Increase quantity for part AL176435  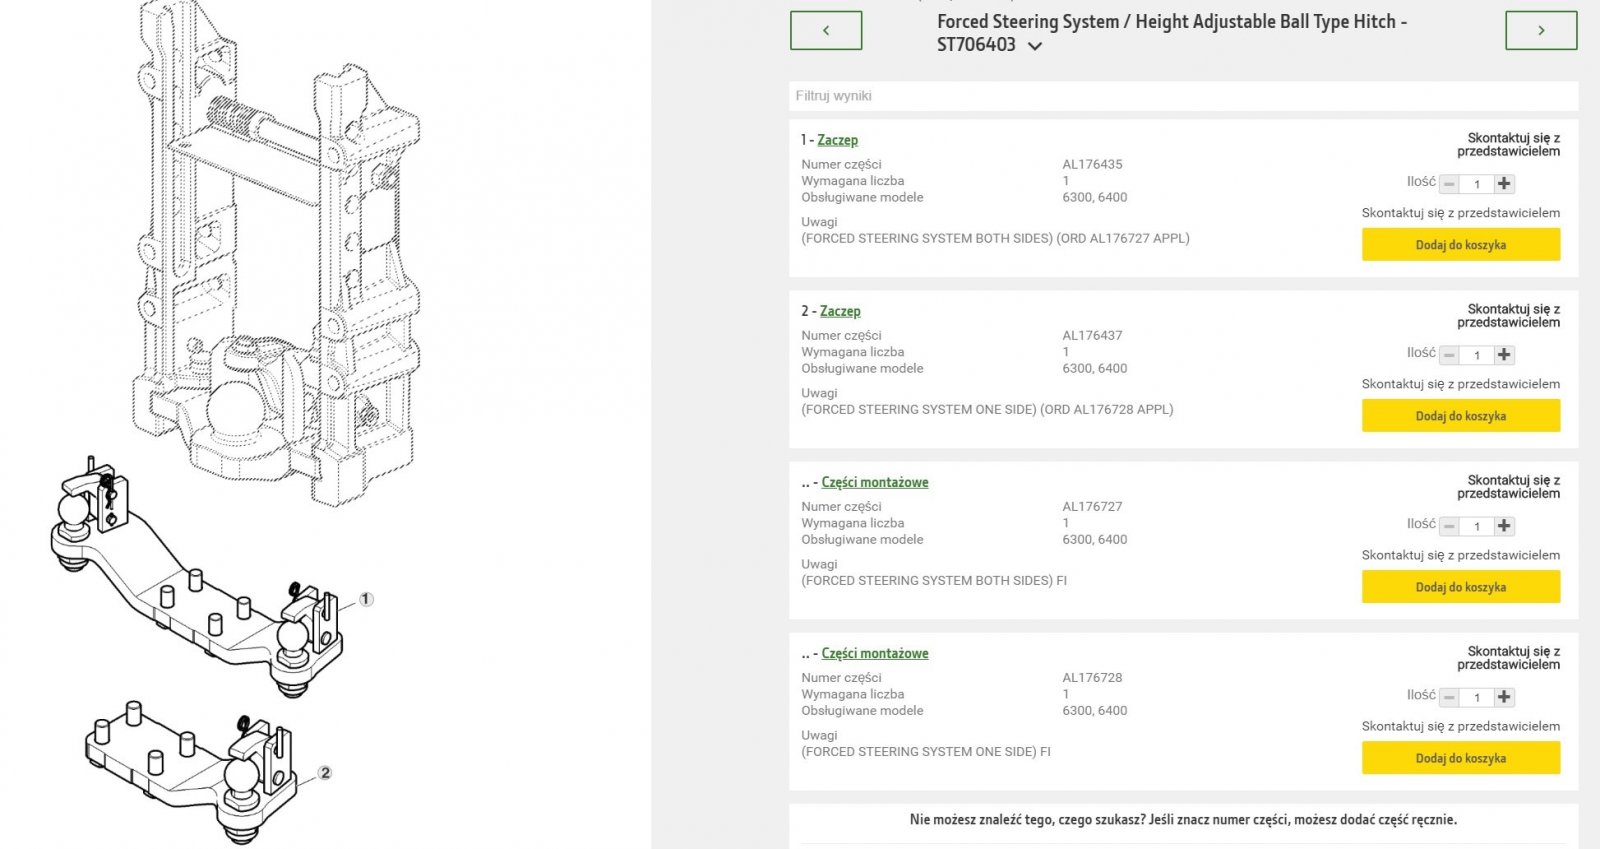1504,184
